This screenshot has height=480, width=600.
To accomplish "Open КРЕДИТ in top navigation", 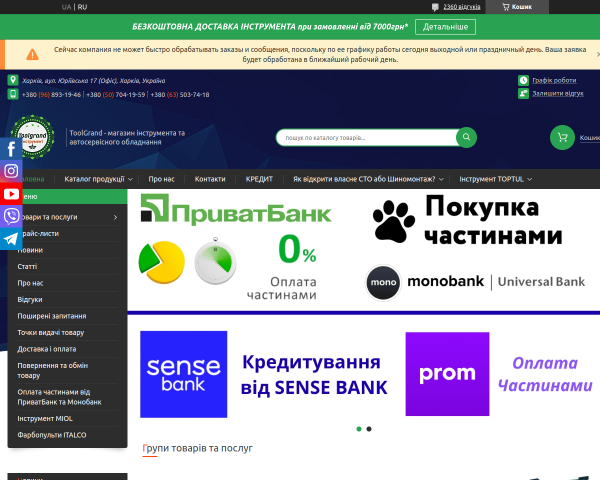I will pyautogui.click(x=259, y=179).
